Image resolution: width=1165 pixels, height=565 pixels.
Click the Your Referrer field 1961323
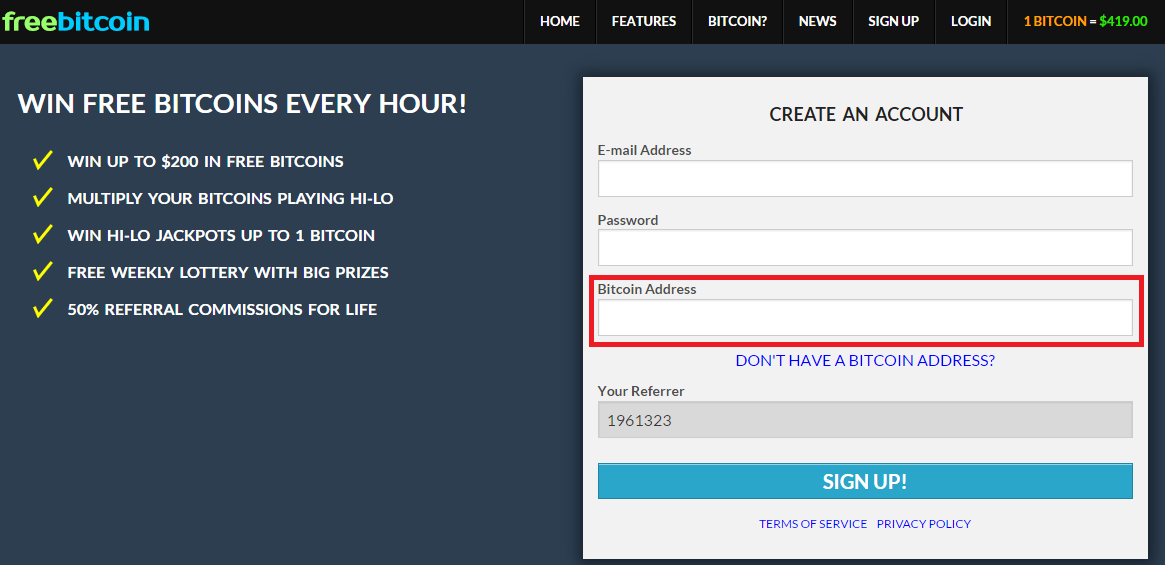coord(865,419)
